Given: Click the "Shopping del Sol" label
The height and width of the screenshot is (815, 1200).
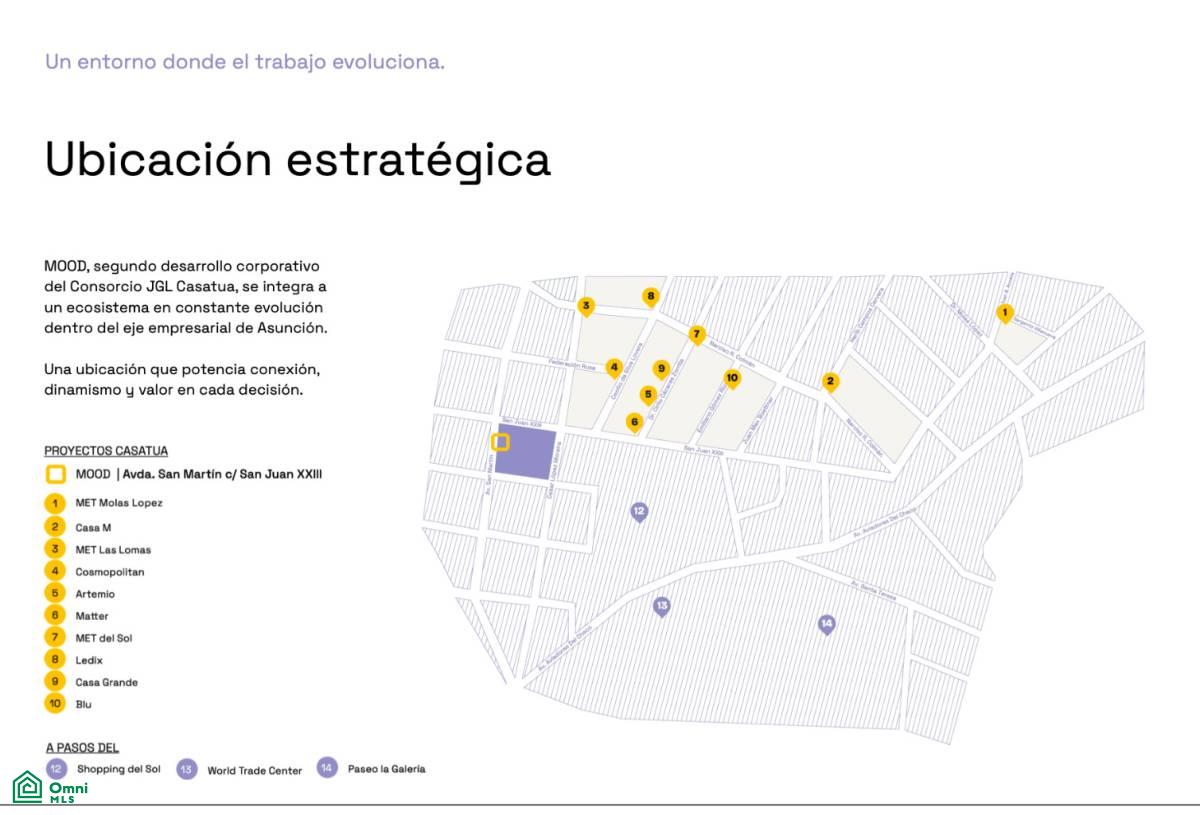Looking at the screenshot, I should pyautogui.click(x=118, y=769).
